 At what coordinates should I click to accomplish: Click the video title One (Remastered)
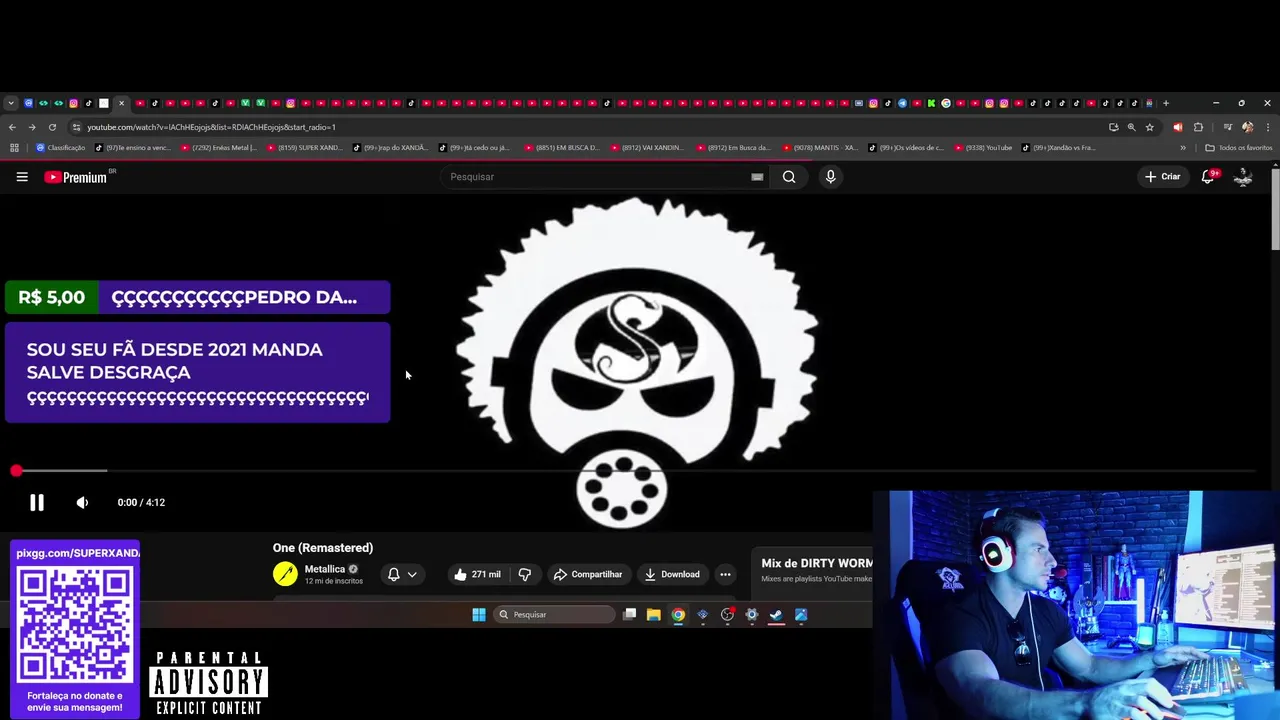coord(322,548)
